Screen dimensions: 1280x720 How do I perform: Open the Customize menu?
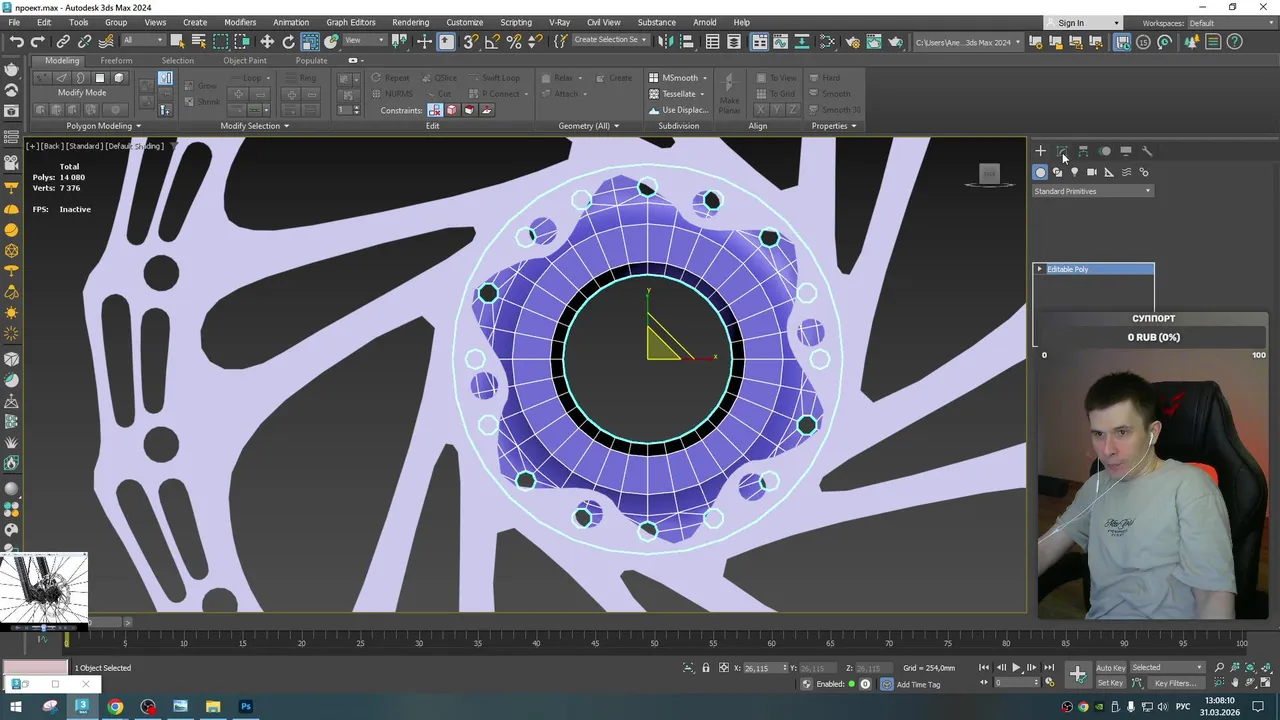[x=464, y=22]
